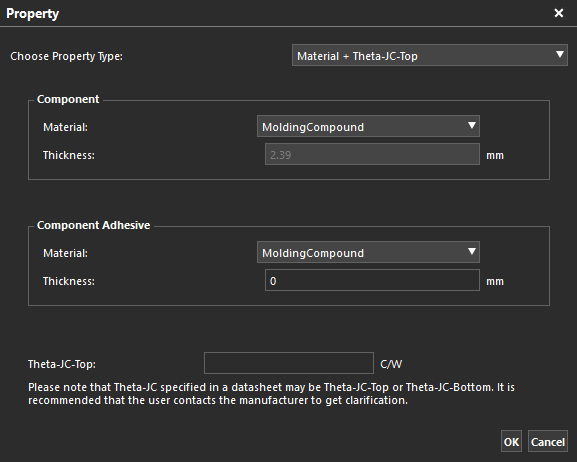Click the Adhesive Material dropdown arrow icon
This screenshot has height=462, width=577.
point(471,251)
